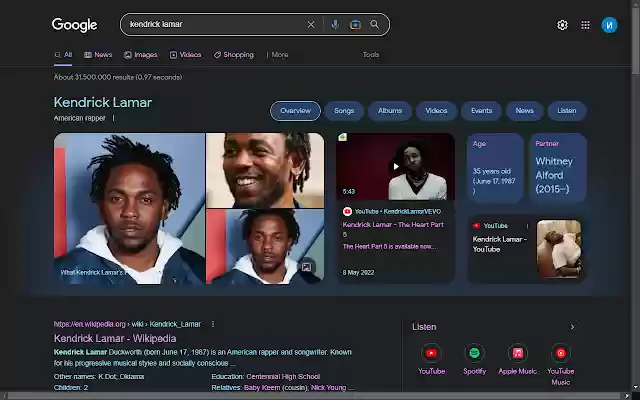Click the YouTube favicon next to KendrickLamarVEVO
Screen dimensions: 640x400
coord(347,211)
